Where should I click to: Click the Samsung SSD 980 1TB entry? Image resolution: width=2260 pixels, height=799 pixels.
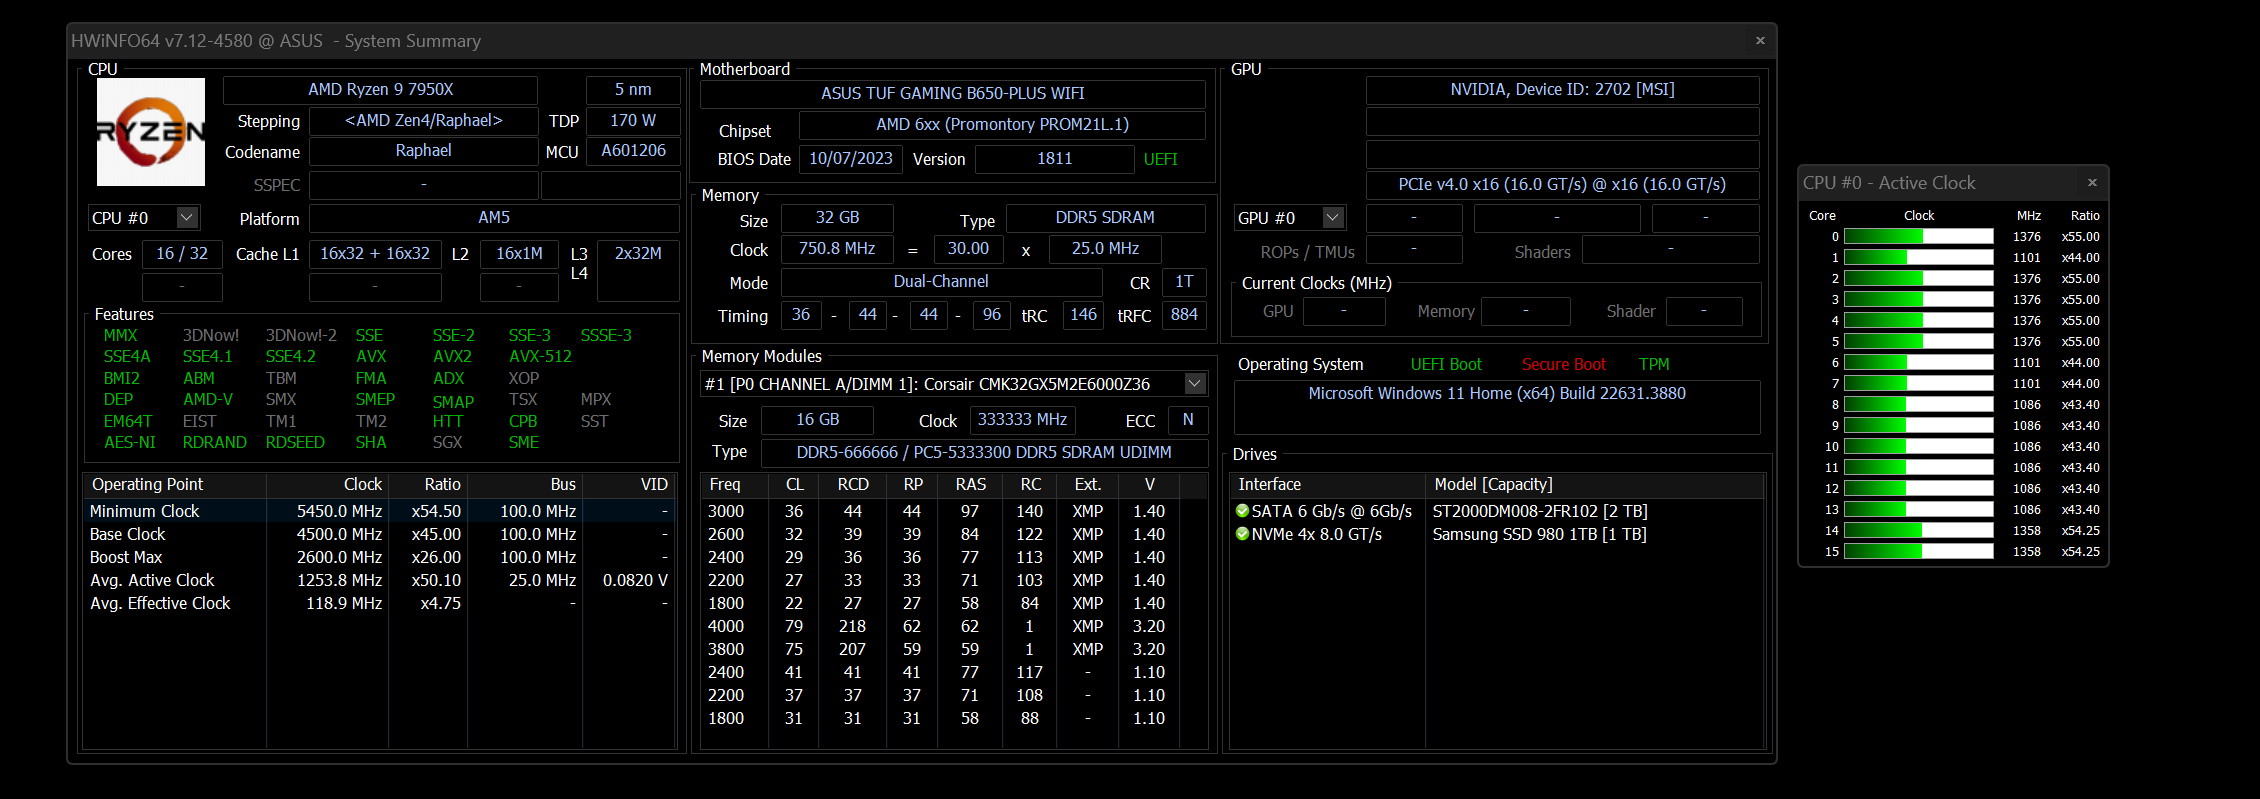(x=1539, y=535)
